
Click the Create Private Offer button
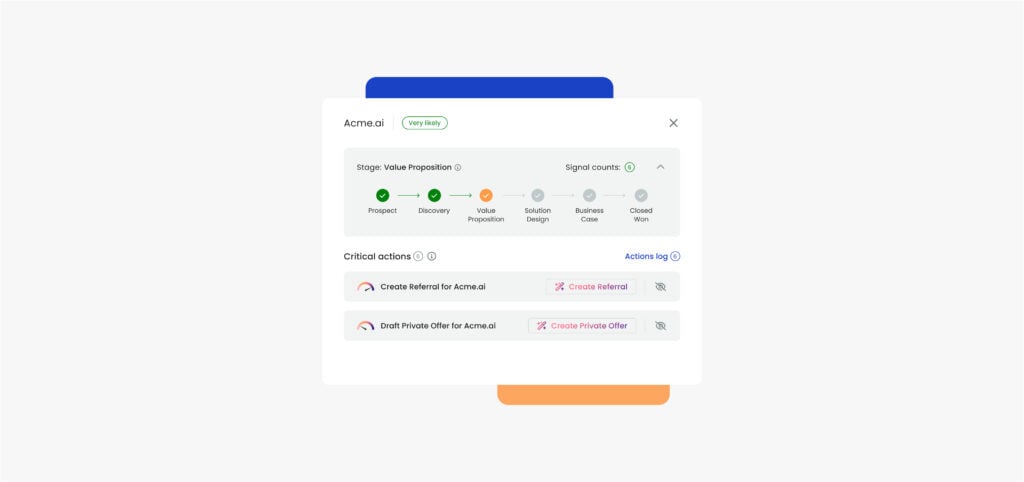point(582,326)
